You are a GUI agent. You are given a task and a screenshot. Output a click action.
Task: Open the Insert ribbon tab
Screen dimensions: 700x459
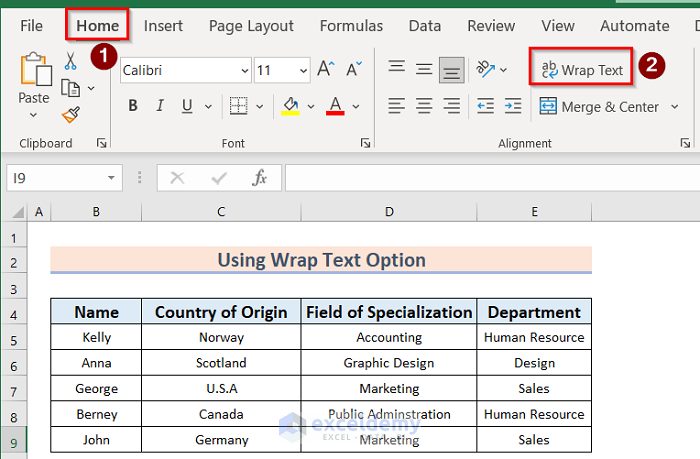click(163, 26)
